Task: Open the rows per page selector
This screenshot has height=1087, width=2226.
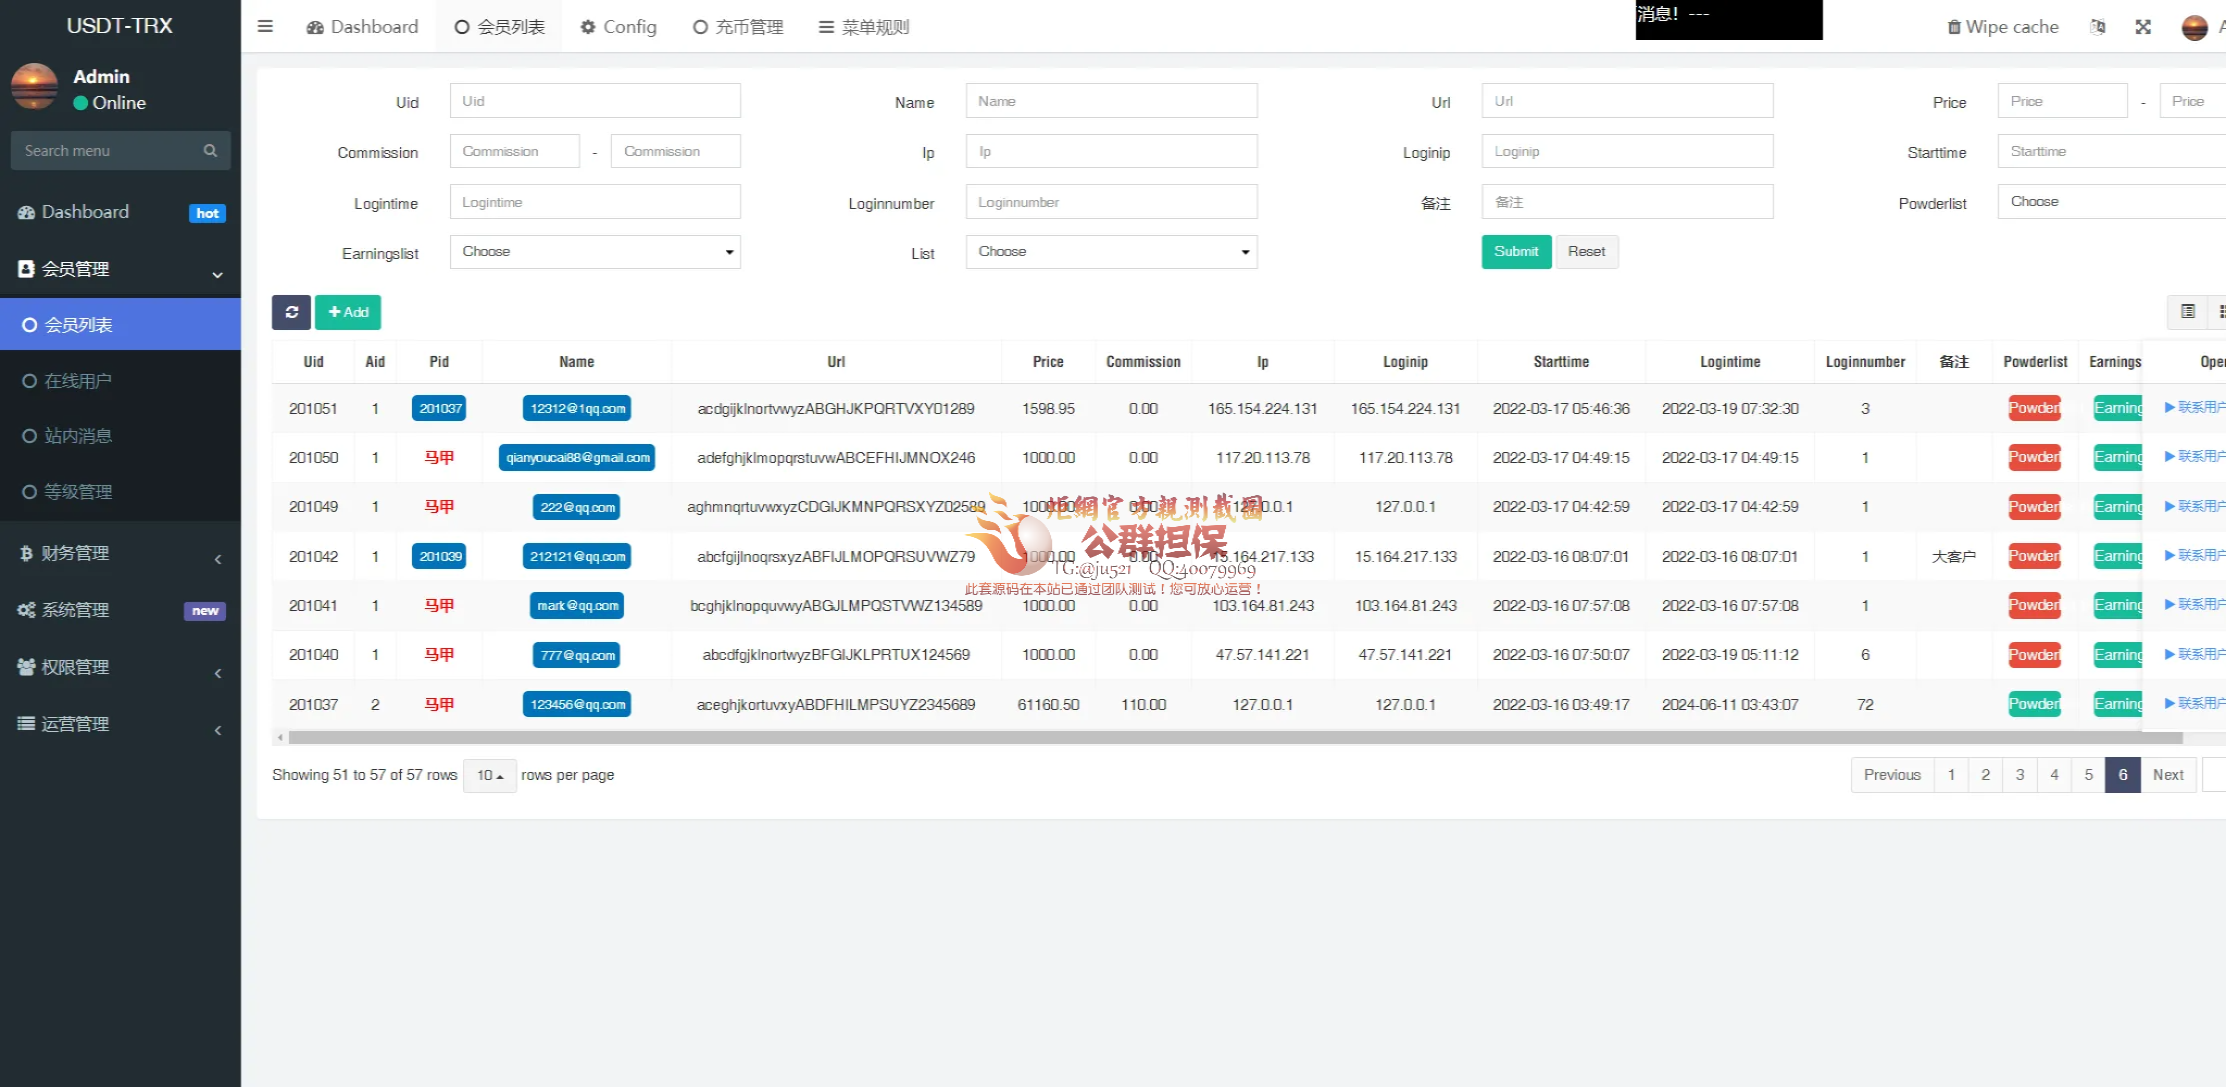Action: coord(489,775)
